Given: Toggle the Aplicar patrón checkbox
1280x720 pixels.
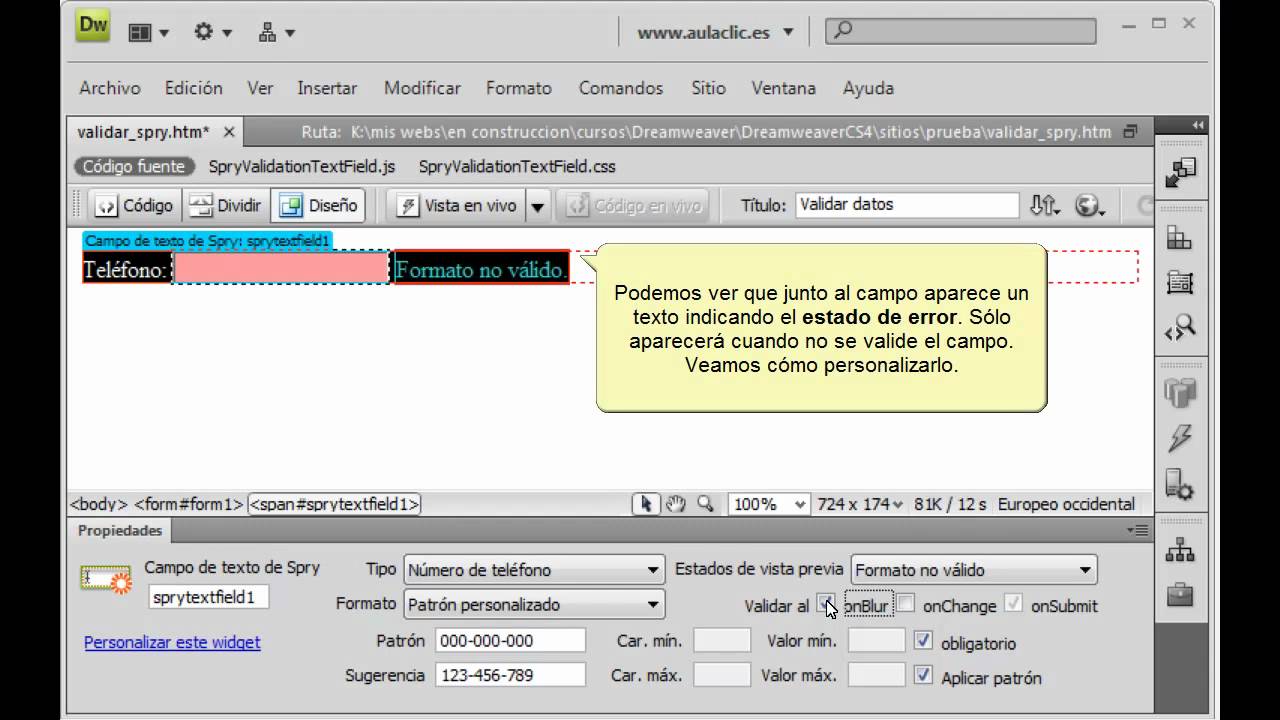Looking at the screenshot, I should point(923,675).
